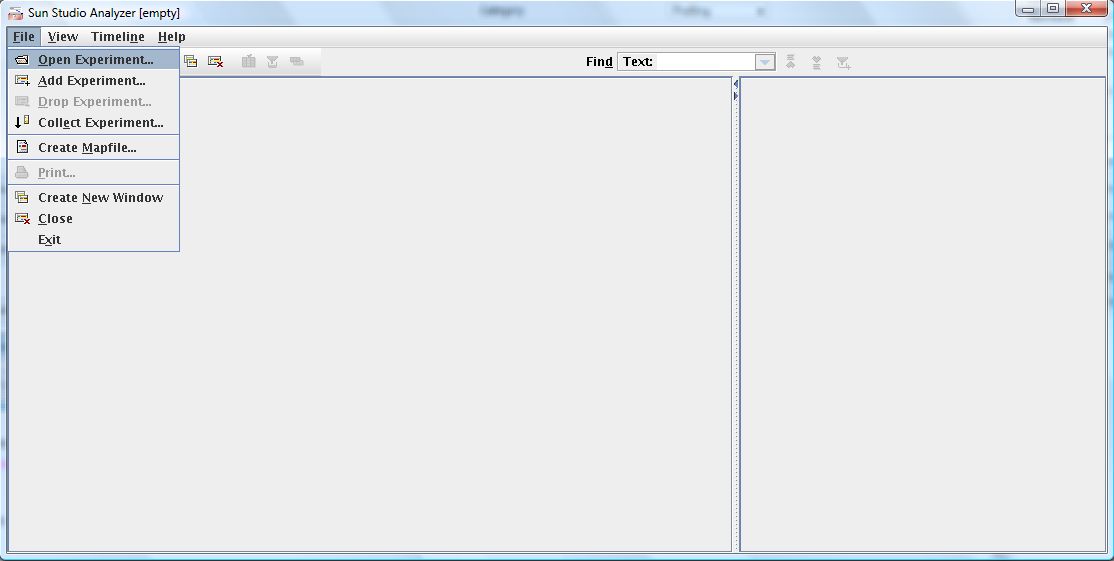Click the Drop Experiment... menu entry
This screenshot has width=1114, height=561.
pos(93,102)
